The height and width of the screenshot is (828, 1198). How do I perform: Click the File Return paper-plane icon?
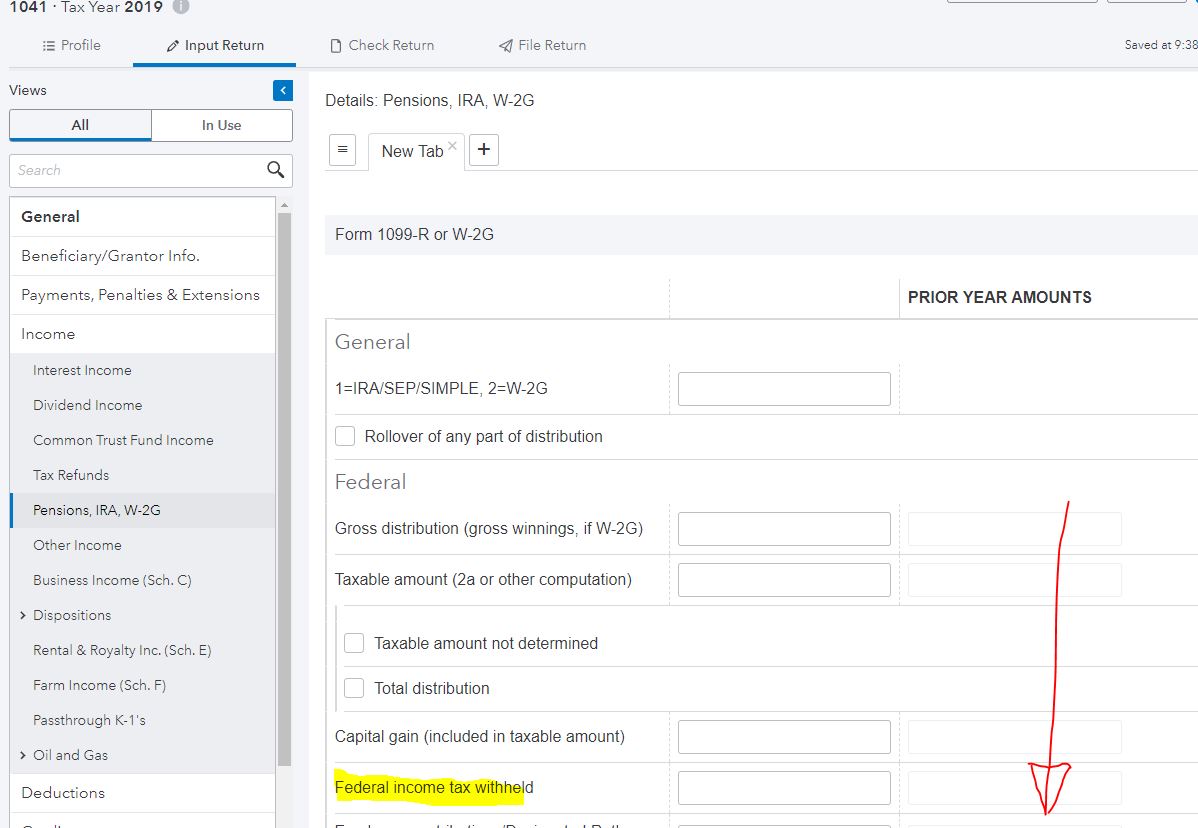[x=505, y=45]
